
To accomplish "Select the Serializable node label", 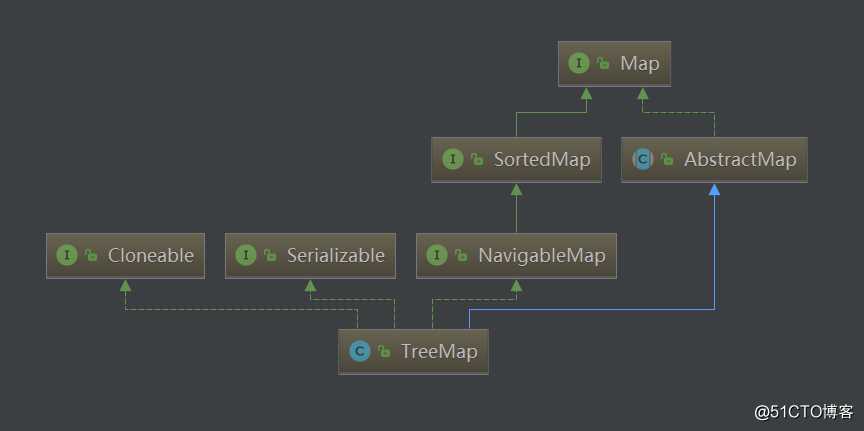I will tap(336, 256).
